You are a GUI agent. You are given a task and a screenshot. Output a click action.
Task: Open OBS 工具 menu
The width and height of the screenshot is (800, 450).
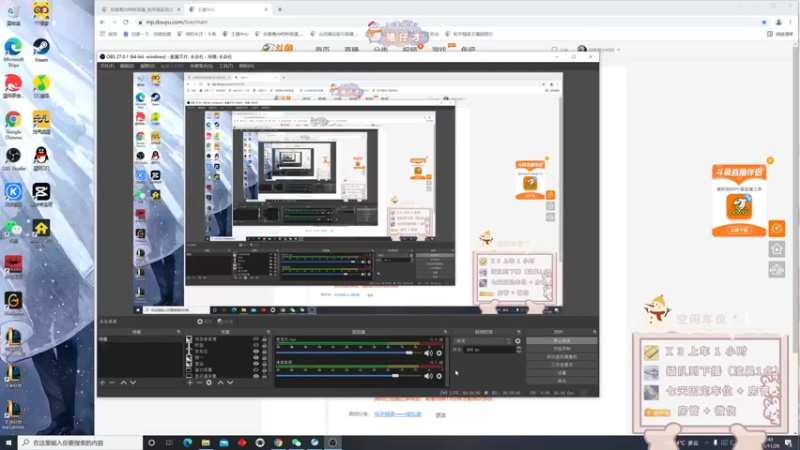(226, 66)
